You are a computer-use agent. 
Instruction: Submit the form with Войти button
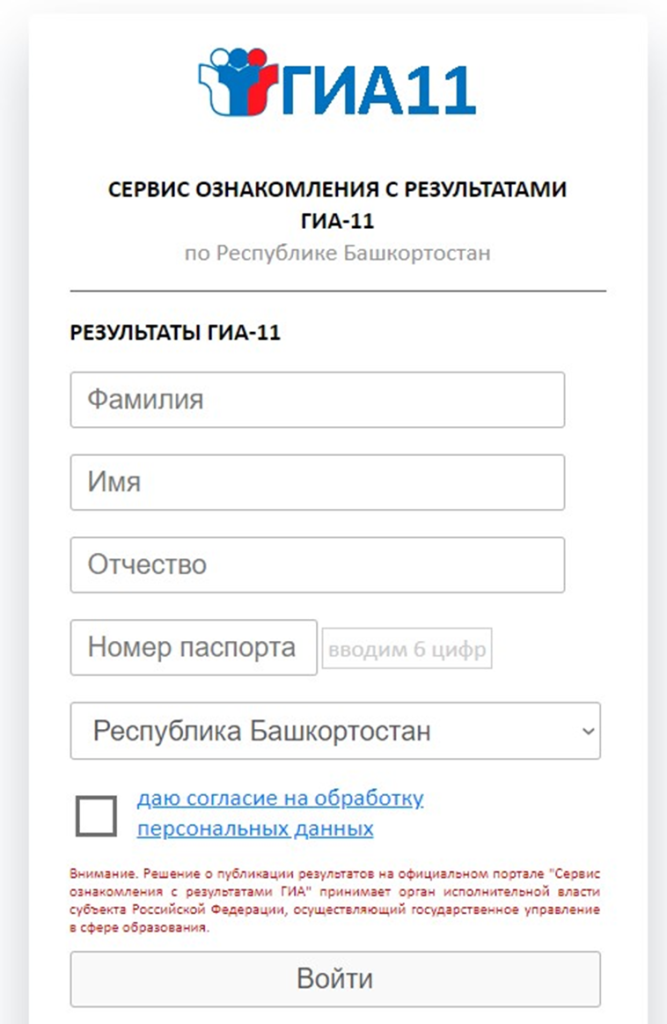click(335, 979)
